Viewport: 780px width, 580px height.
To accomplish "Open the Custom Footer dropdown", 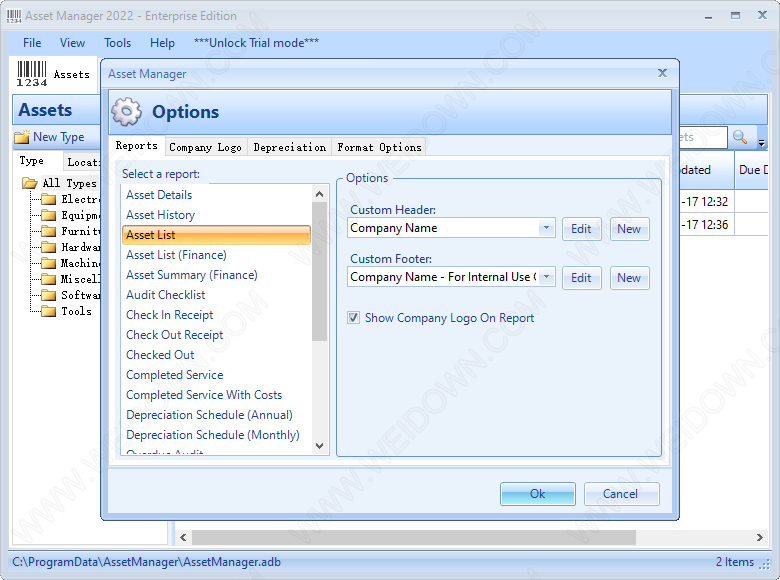I will click(x=546, y=277).
